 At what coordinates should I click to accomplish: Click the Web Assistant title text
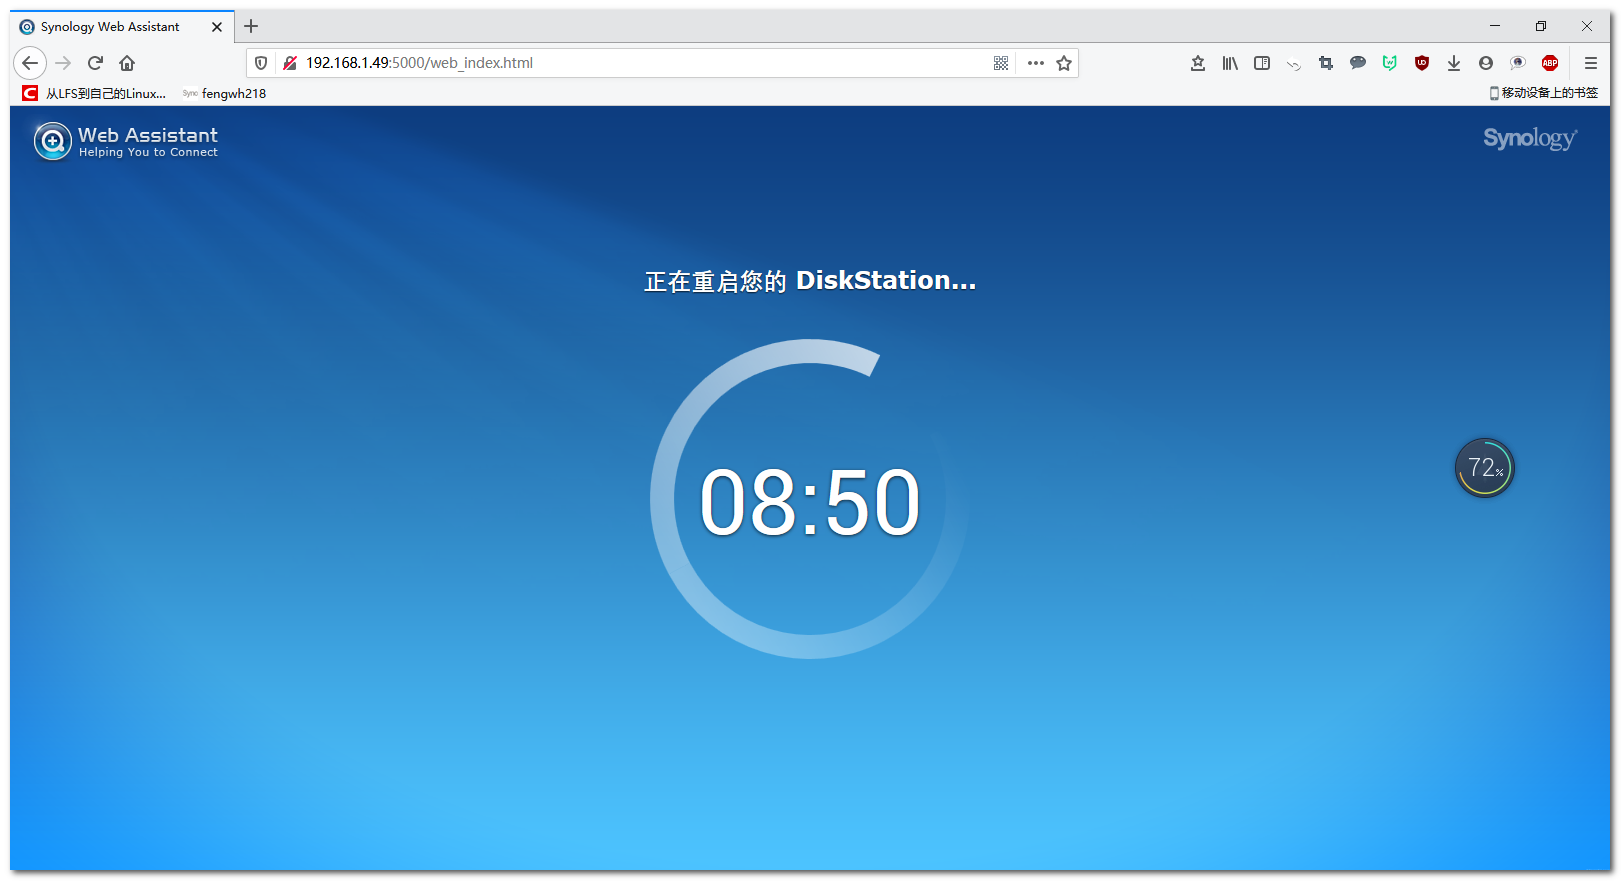(148, 135)
